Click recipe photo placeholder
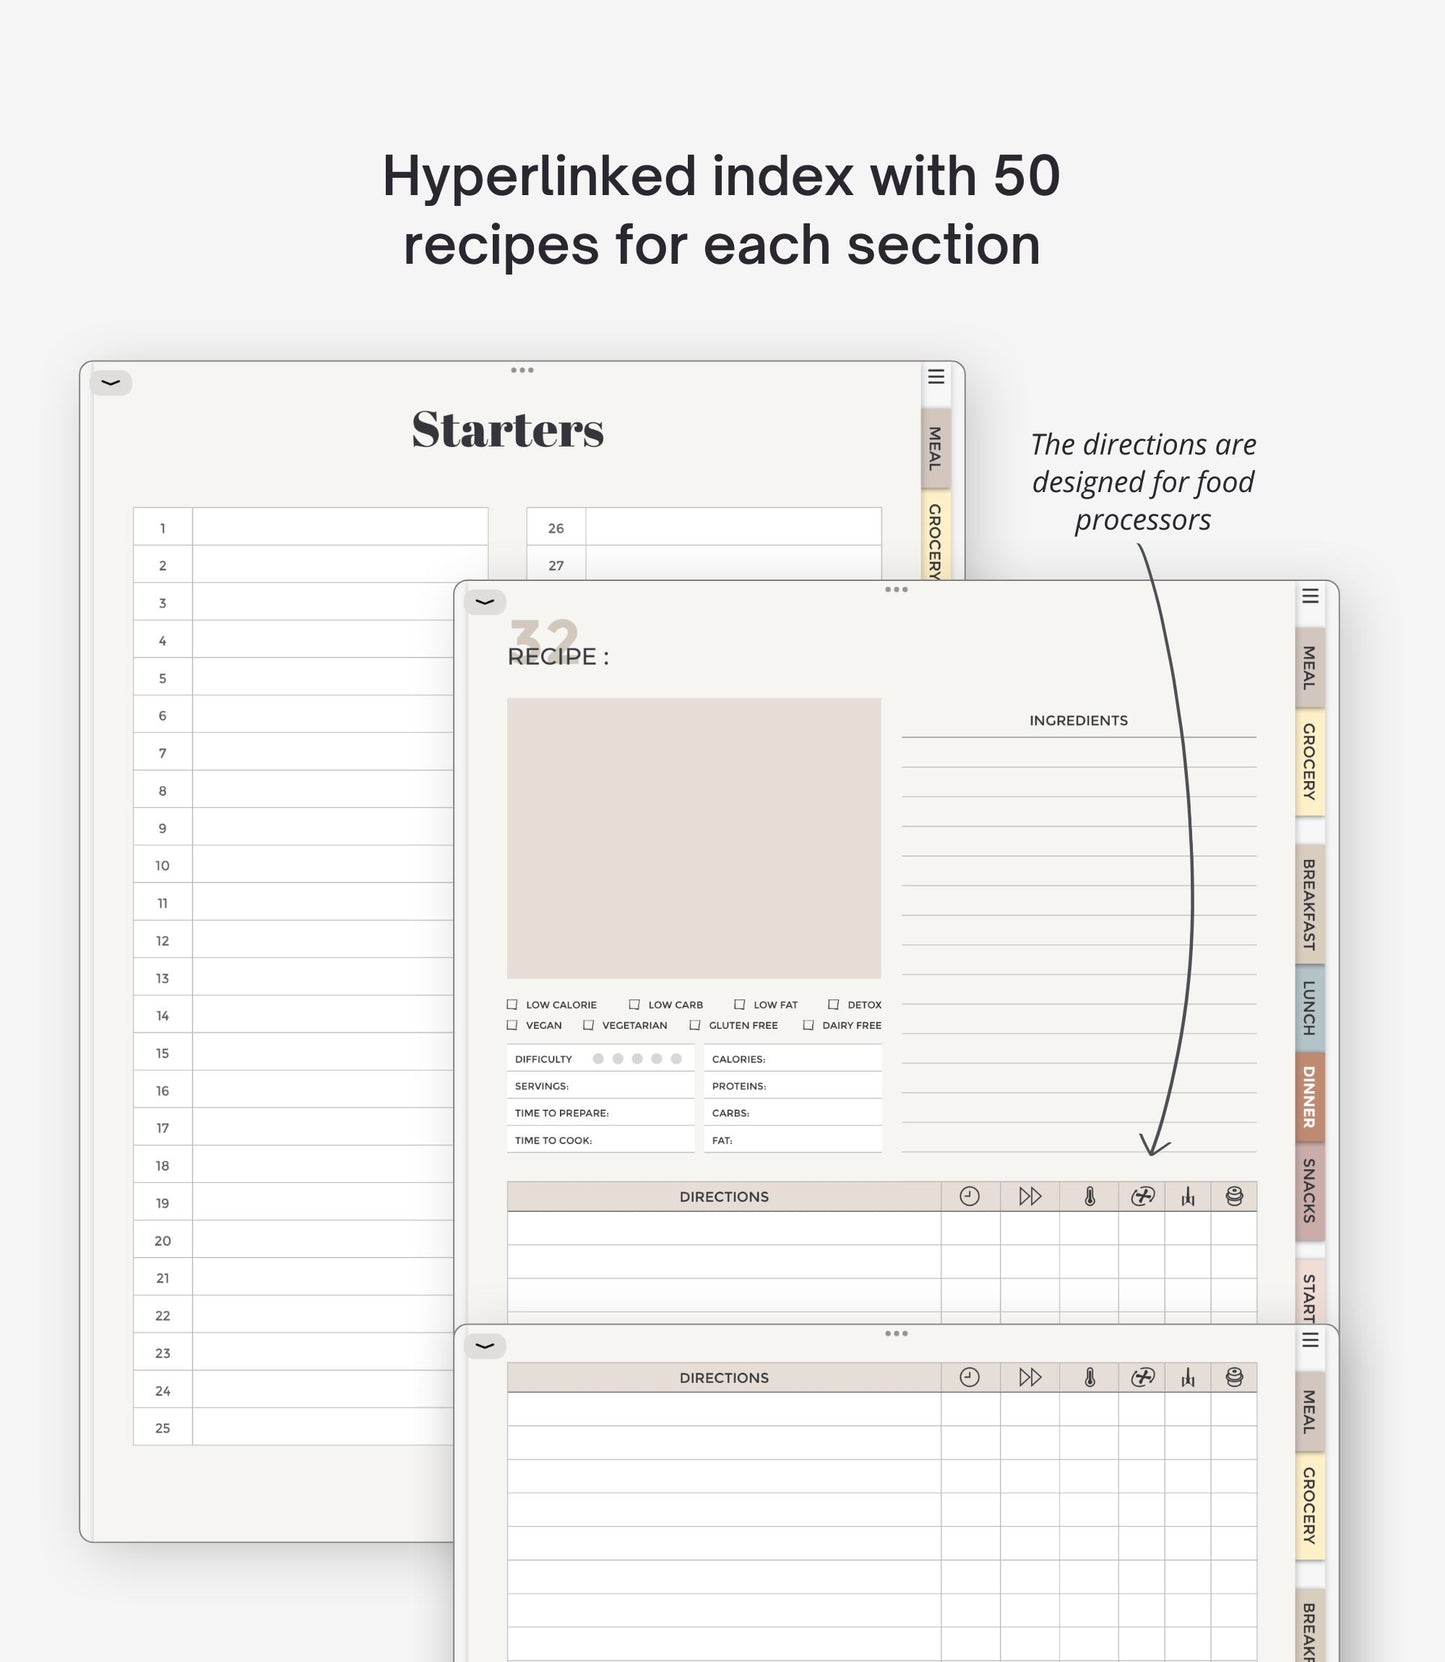 (x=694, y=838)
